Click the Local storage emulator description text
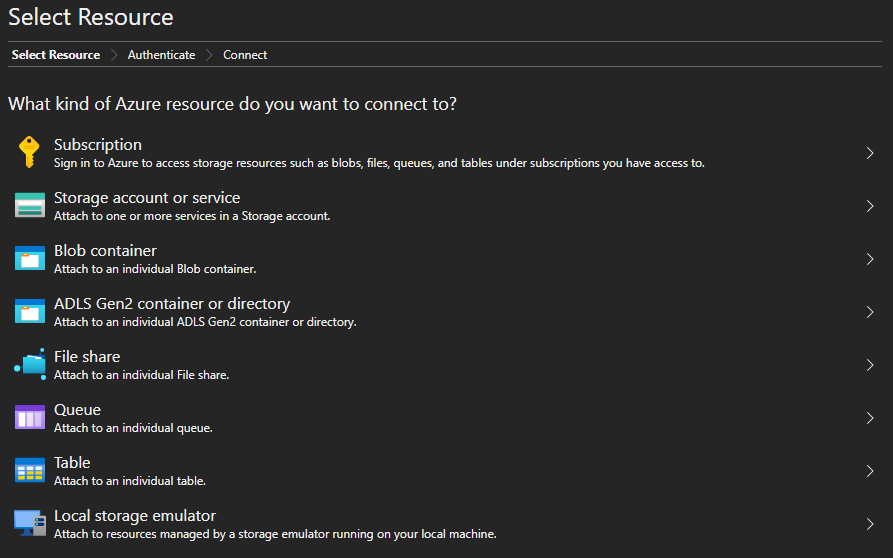Screen dimensions: 893x558 (275, 534)
